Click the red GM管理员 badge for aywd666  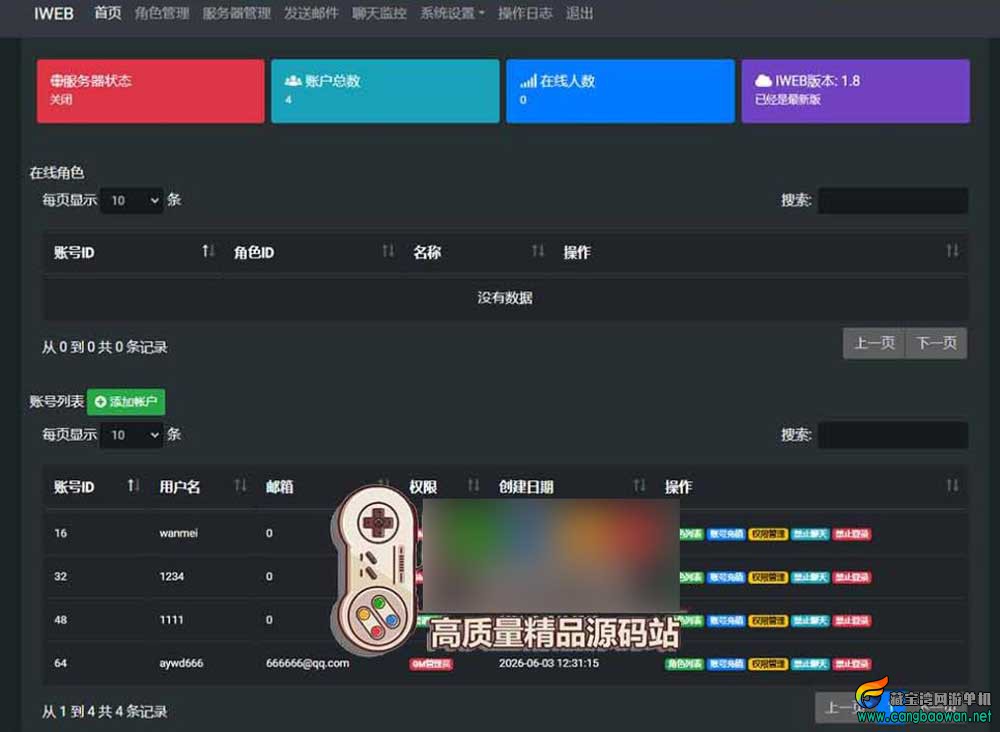point(431,664)
